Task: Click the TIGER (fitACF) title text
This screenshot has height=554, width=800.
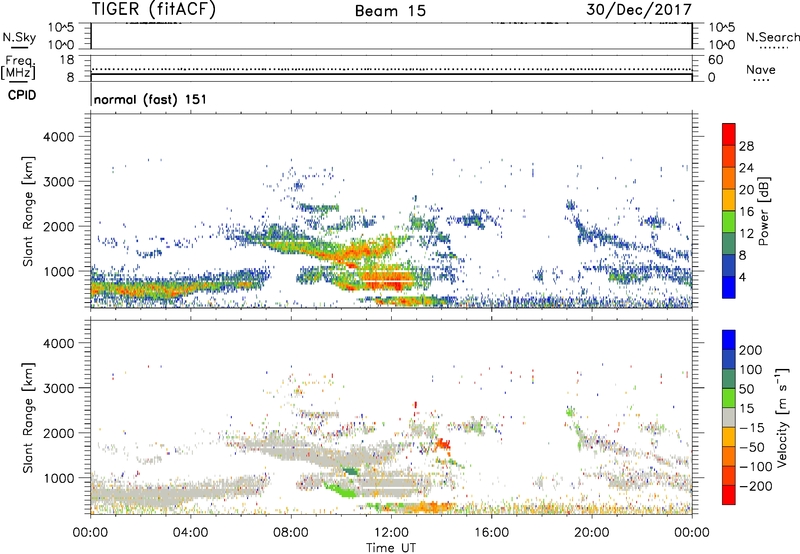Action: click(x=154, y=9)
